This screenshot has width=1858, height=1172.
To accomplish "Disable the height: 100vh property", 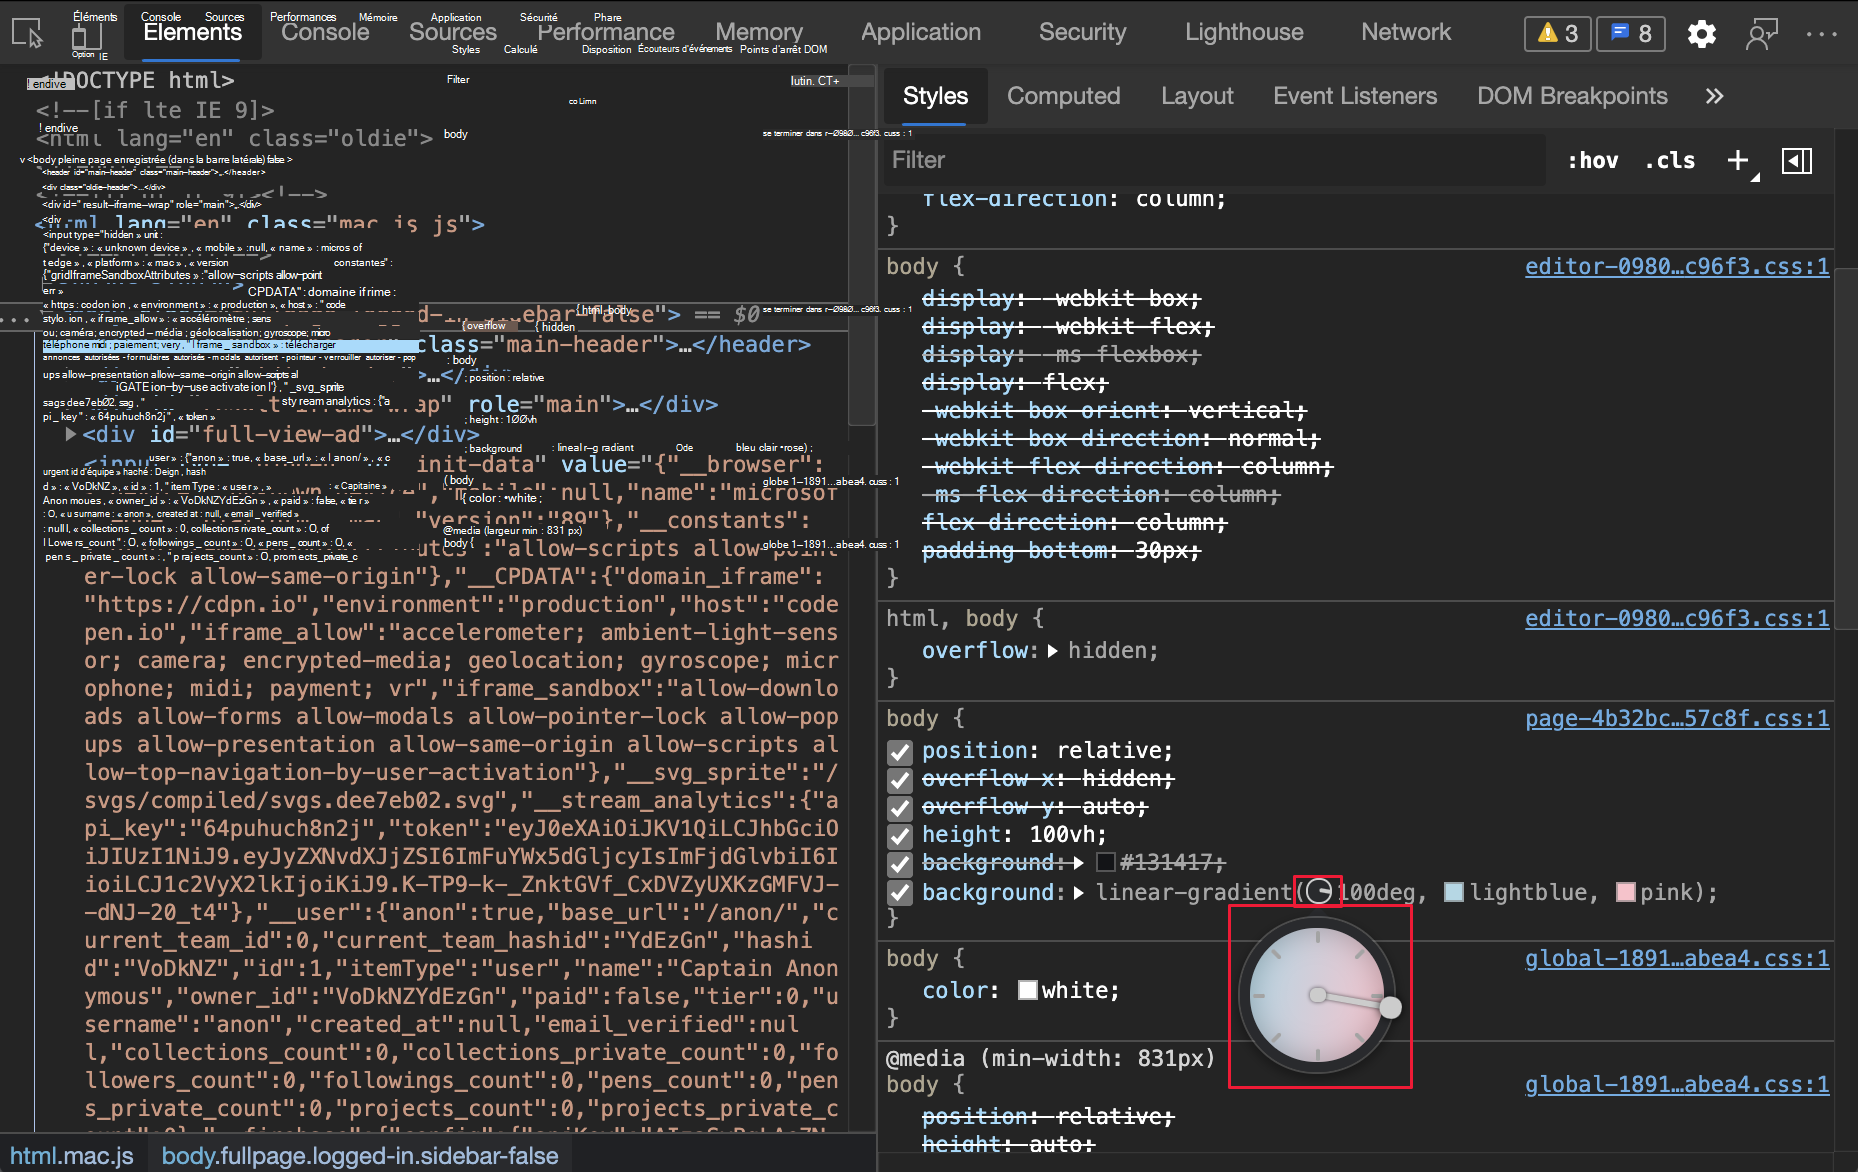I will coord(899,836).
